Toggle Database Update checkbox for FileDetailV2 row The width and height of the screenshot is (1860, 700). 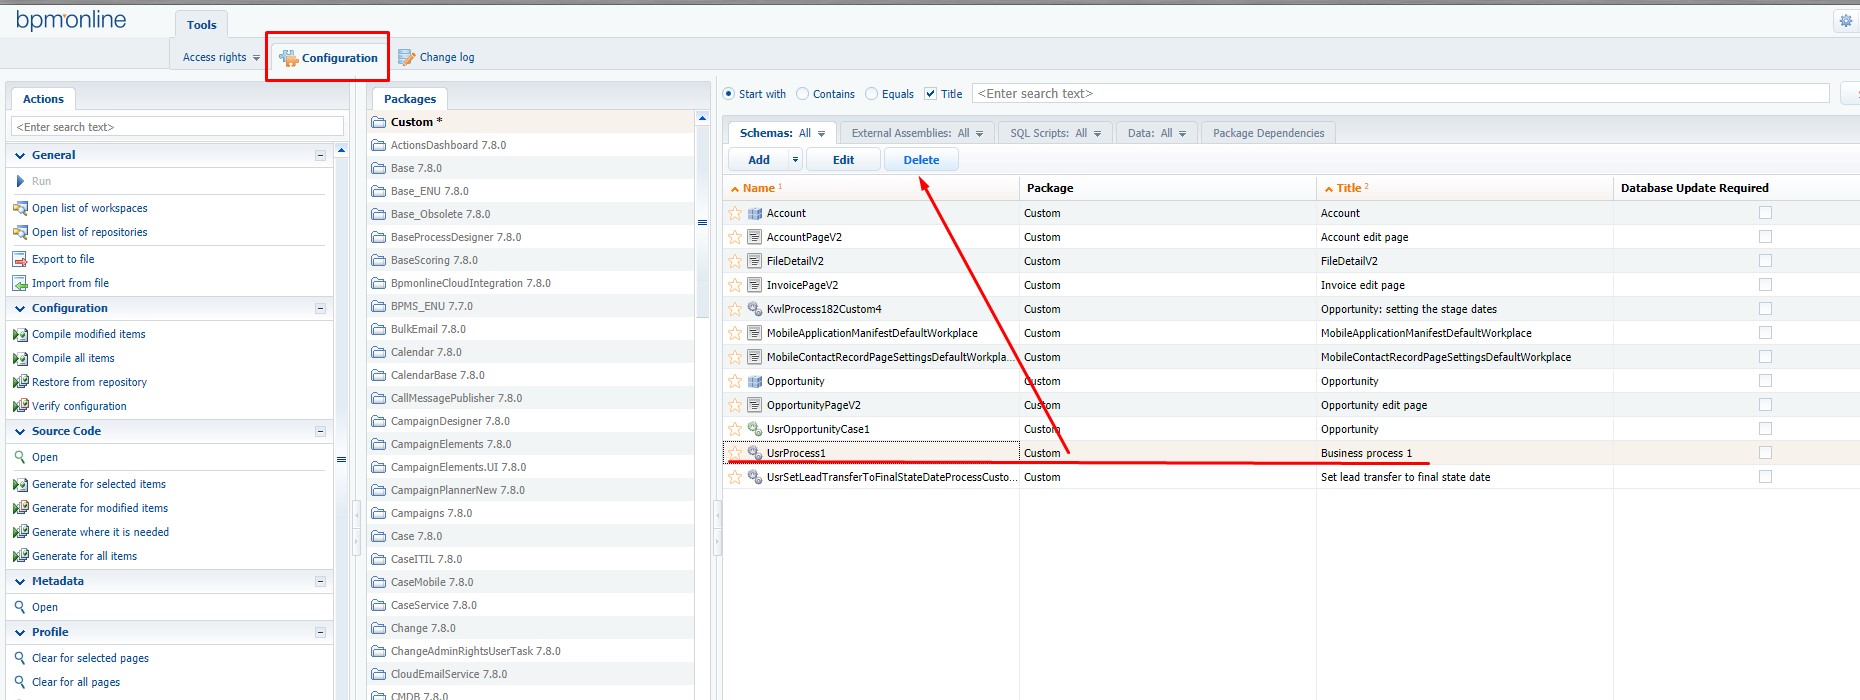(x=1765, y=261)
